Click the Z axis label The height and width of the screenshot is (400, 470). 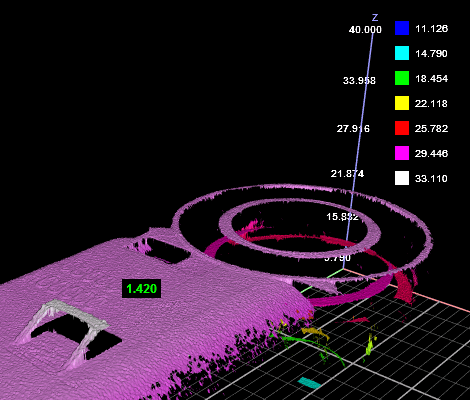(x=375, y=18)
